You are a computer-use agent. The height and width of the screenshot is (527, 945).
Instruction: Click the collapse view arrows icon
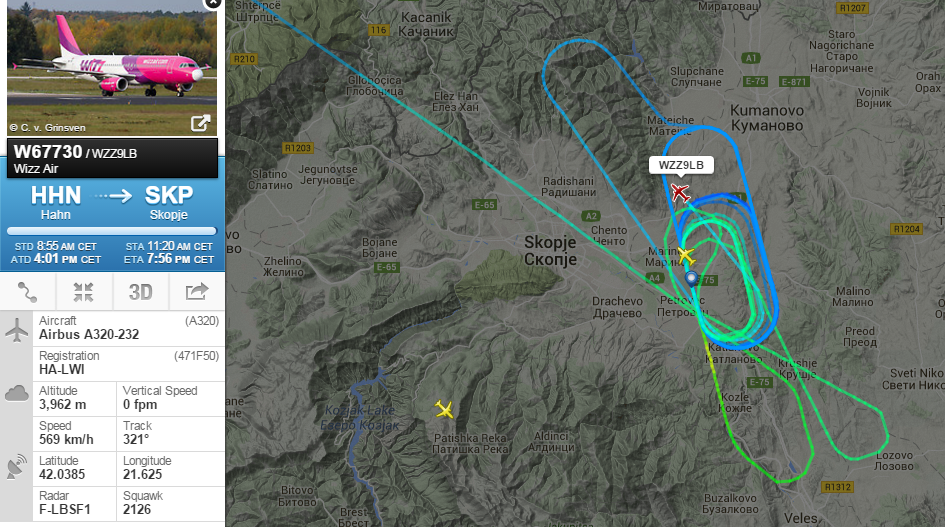point(84,292)
